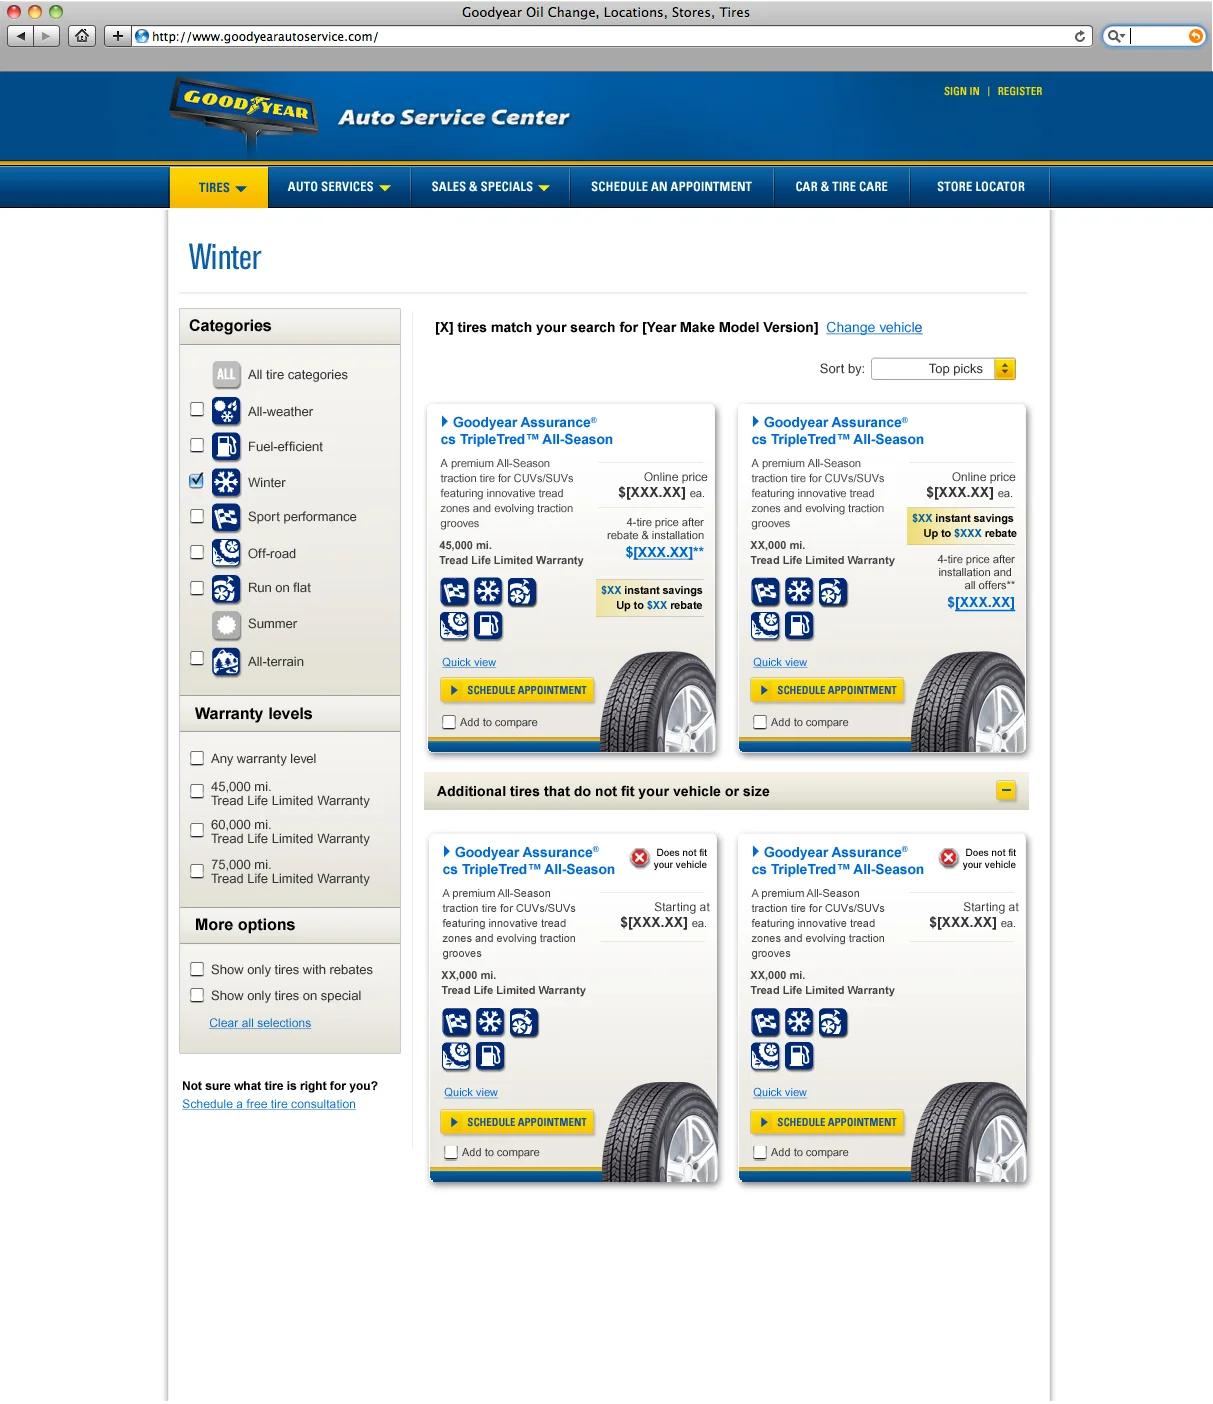The height and width of the screenshot is (1404, 1213).
Task: Open the Car & Tire Care nav item
Action: click(x=841, y=187)
